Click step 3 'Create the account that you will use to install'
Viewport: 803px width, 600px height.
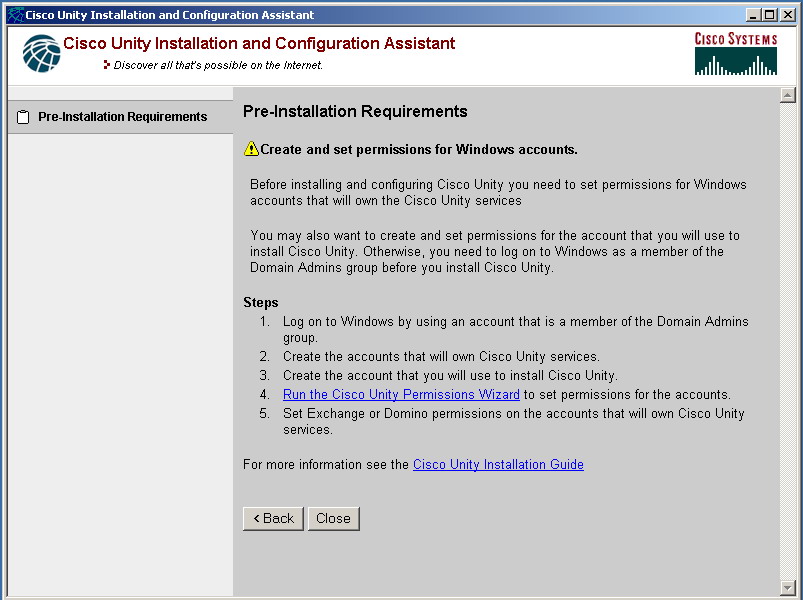click(450, 376)
